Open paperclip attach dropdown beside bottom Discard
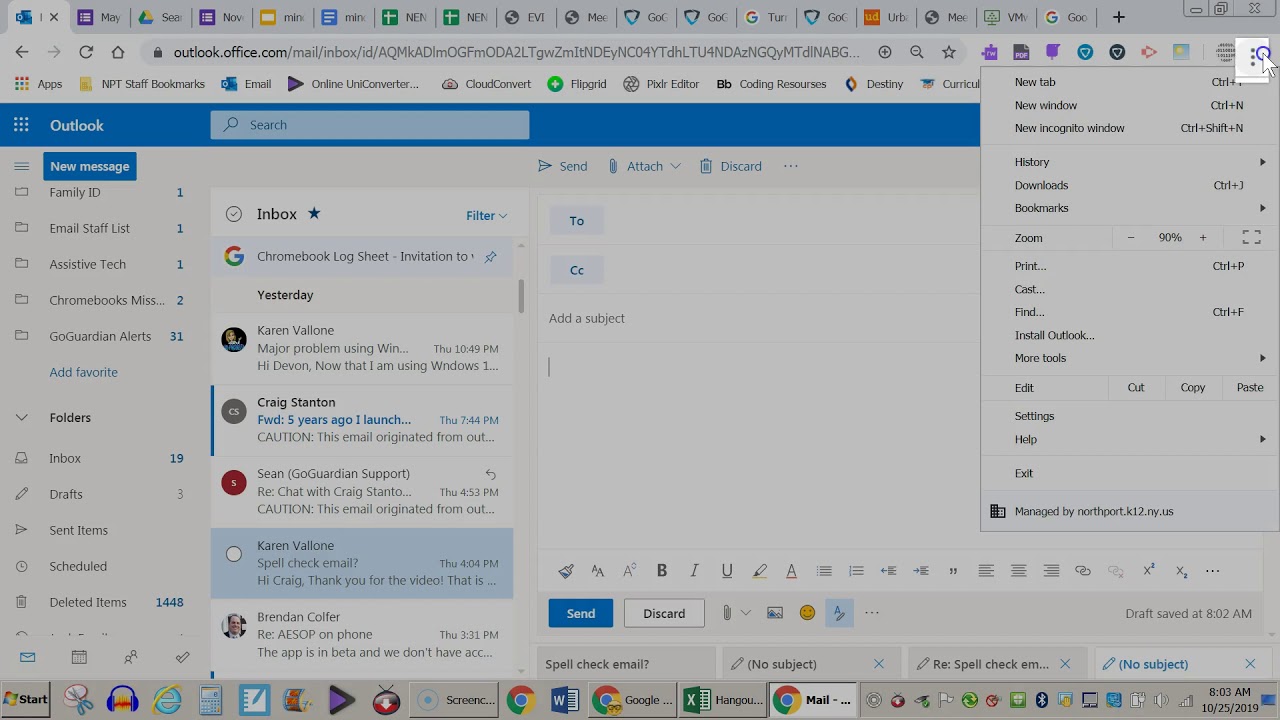1280x720 pixels. (745, 613)
